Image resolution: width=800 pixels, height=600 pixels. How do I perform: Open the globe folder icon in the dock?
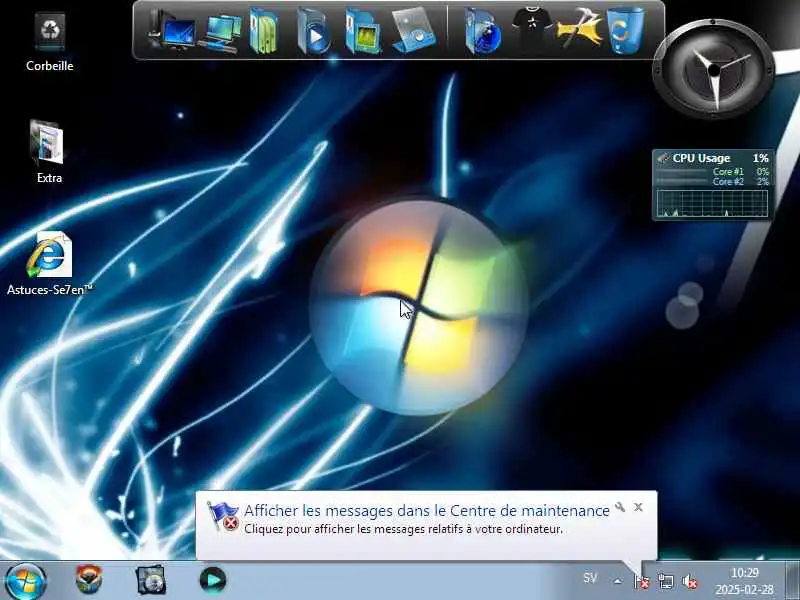(483, 32)
